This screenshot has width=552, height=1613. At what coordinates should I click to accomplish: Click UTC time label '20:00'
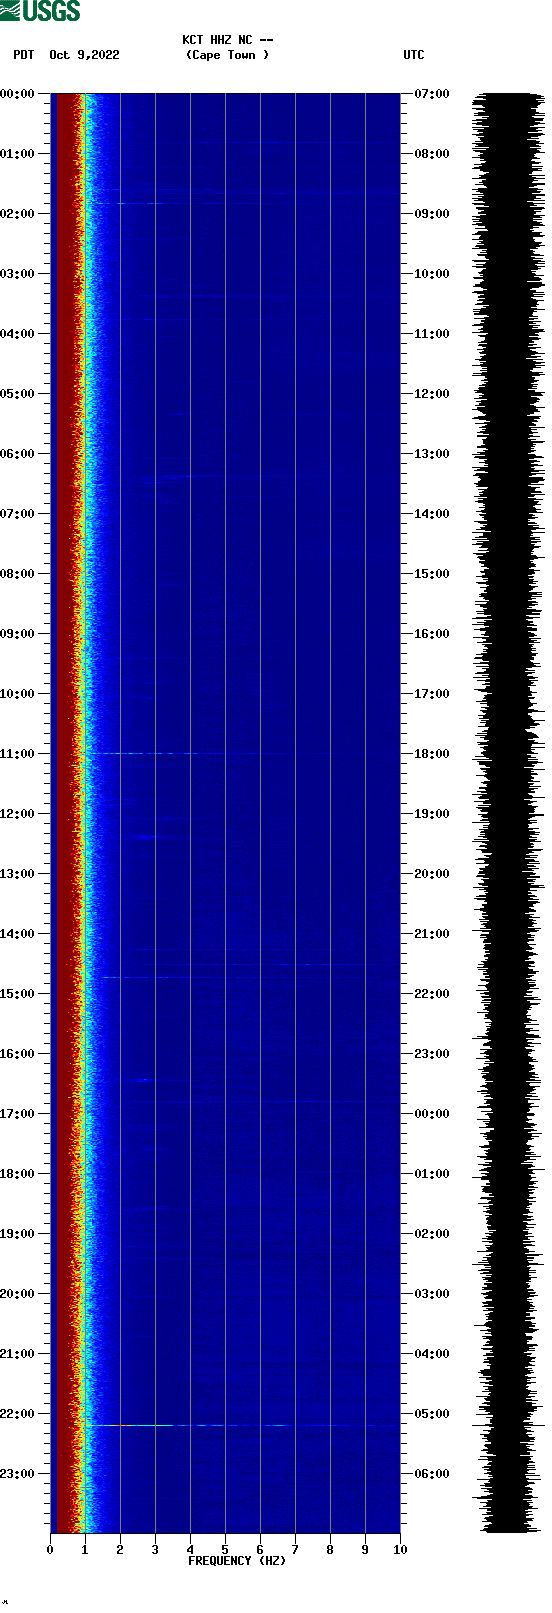(432, 874)
